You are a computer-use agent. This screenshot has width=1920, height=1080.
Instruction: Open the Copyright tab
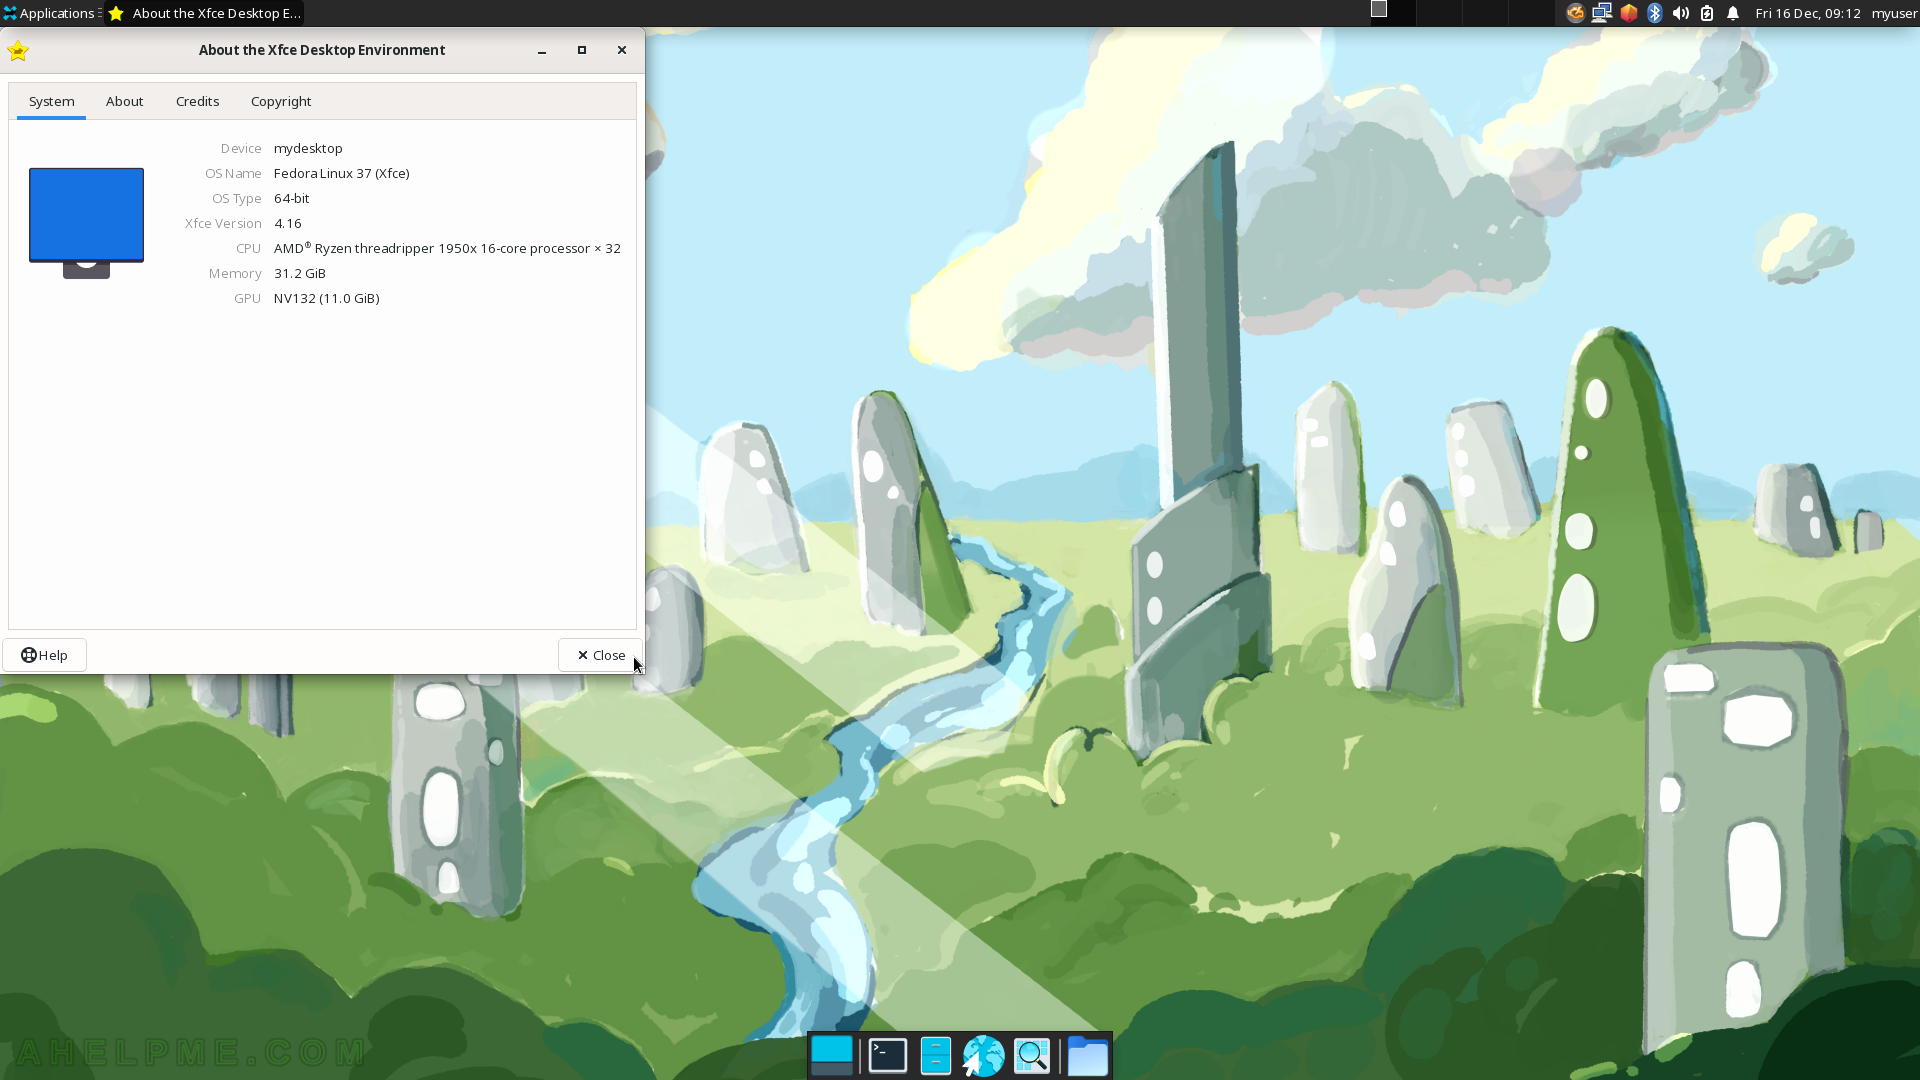tap(281, 101)
